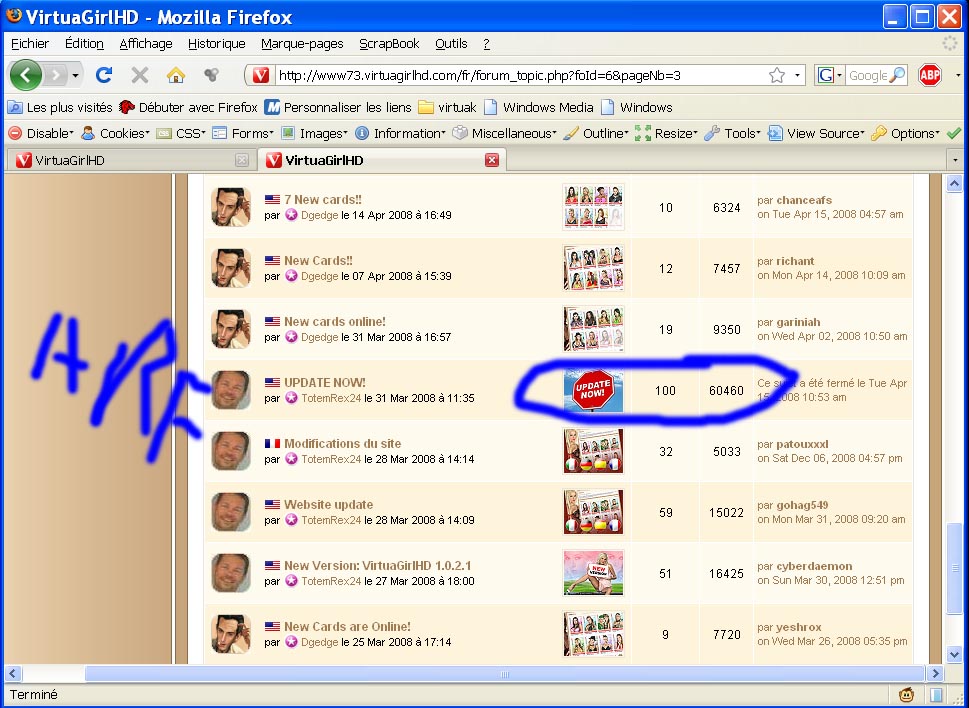Click the Adblock Plus ABP icon

pos(929,75)
